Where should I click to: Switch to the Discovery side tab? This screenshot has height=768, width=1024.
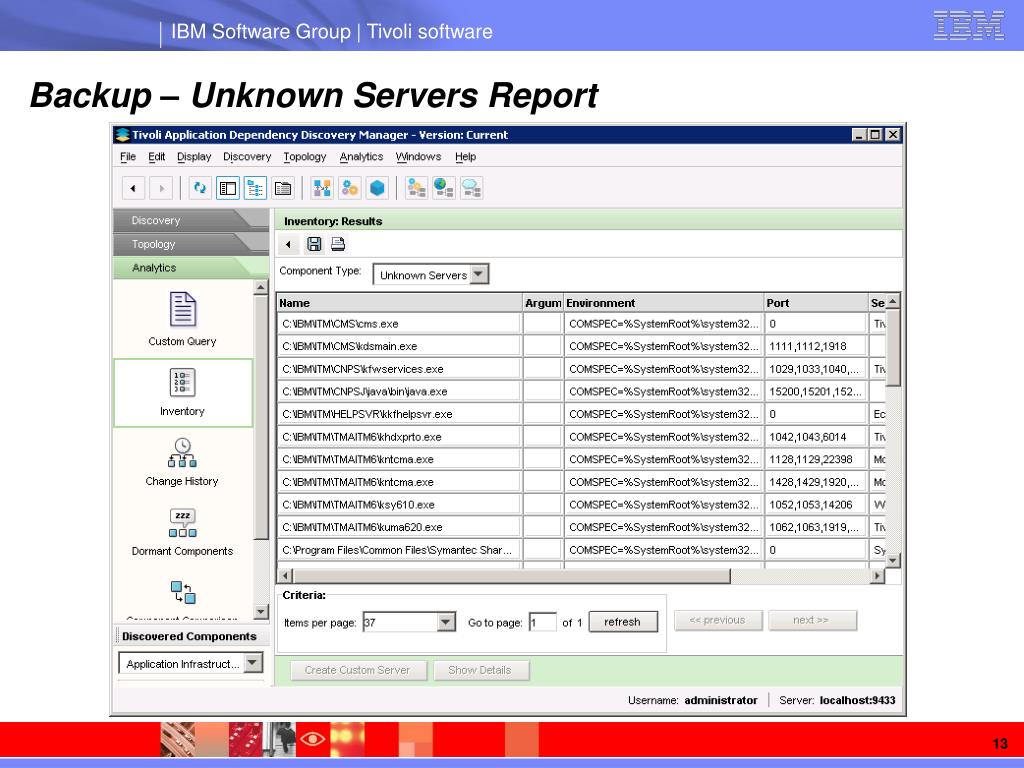click(x=191, y=221)
